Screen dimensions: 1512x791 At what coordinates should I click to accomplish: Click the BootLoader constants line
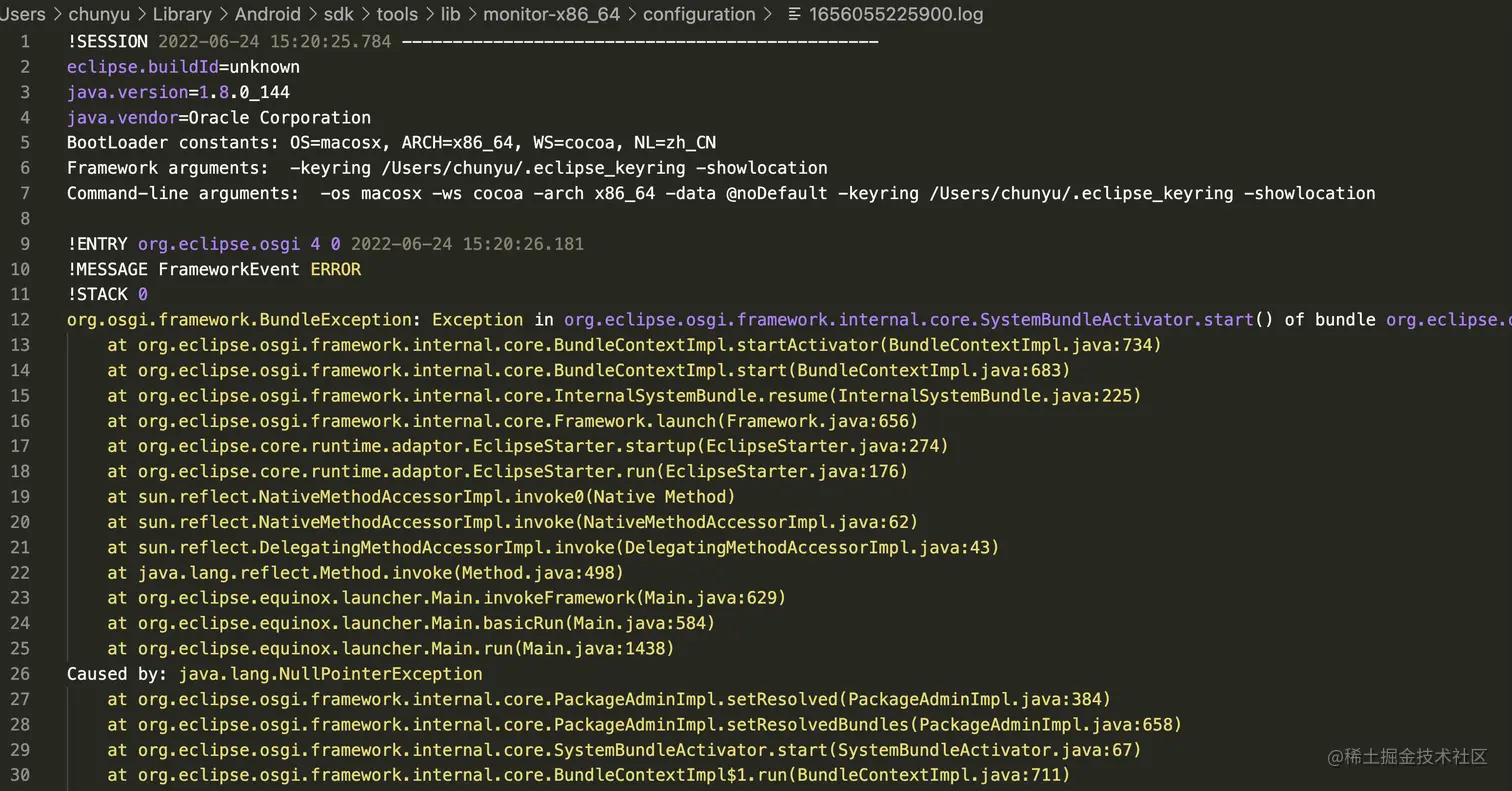(391, 143)
